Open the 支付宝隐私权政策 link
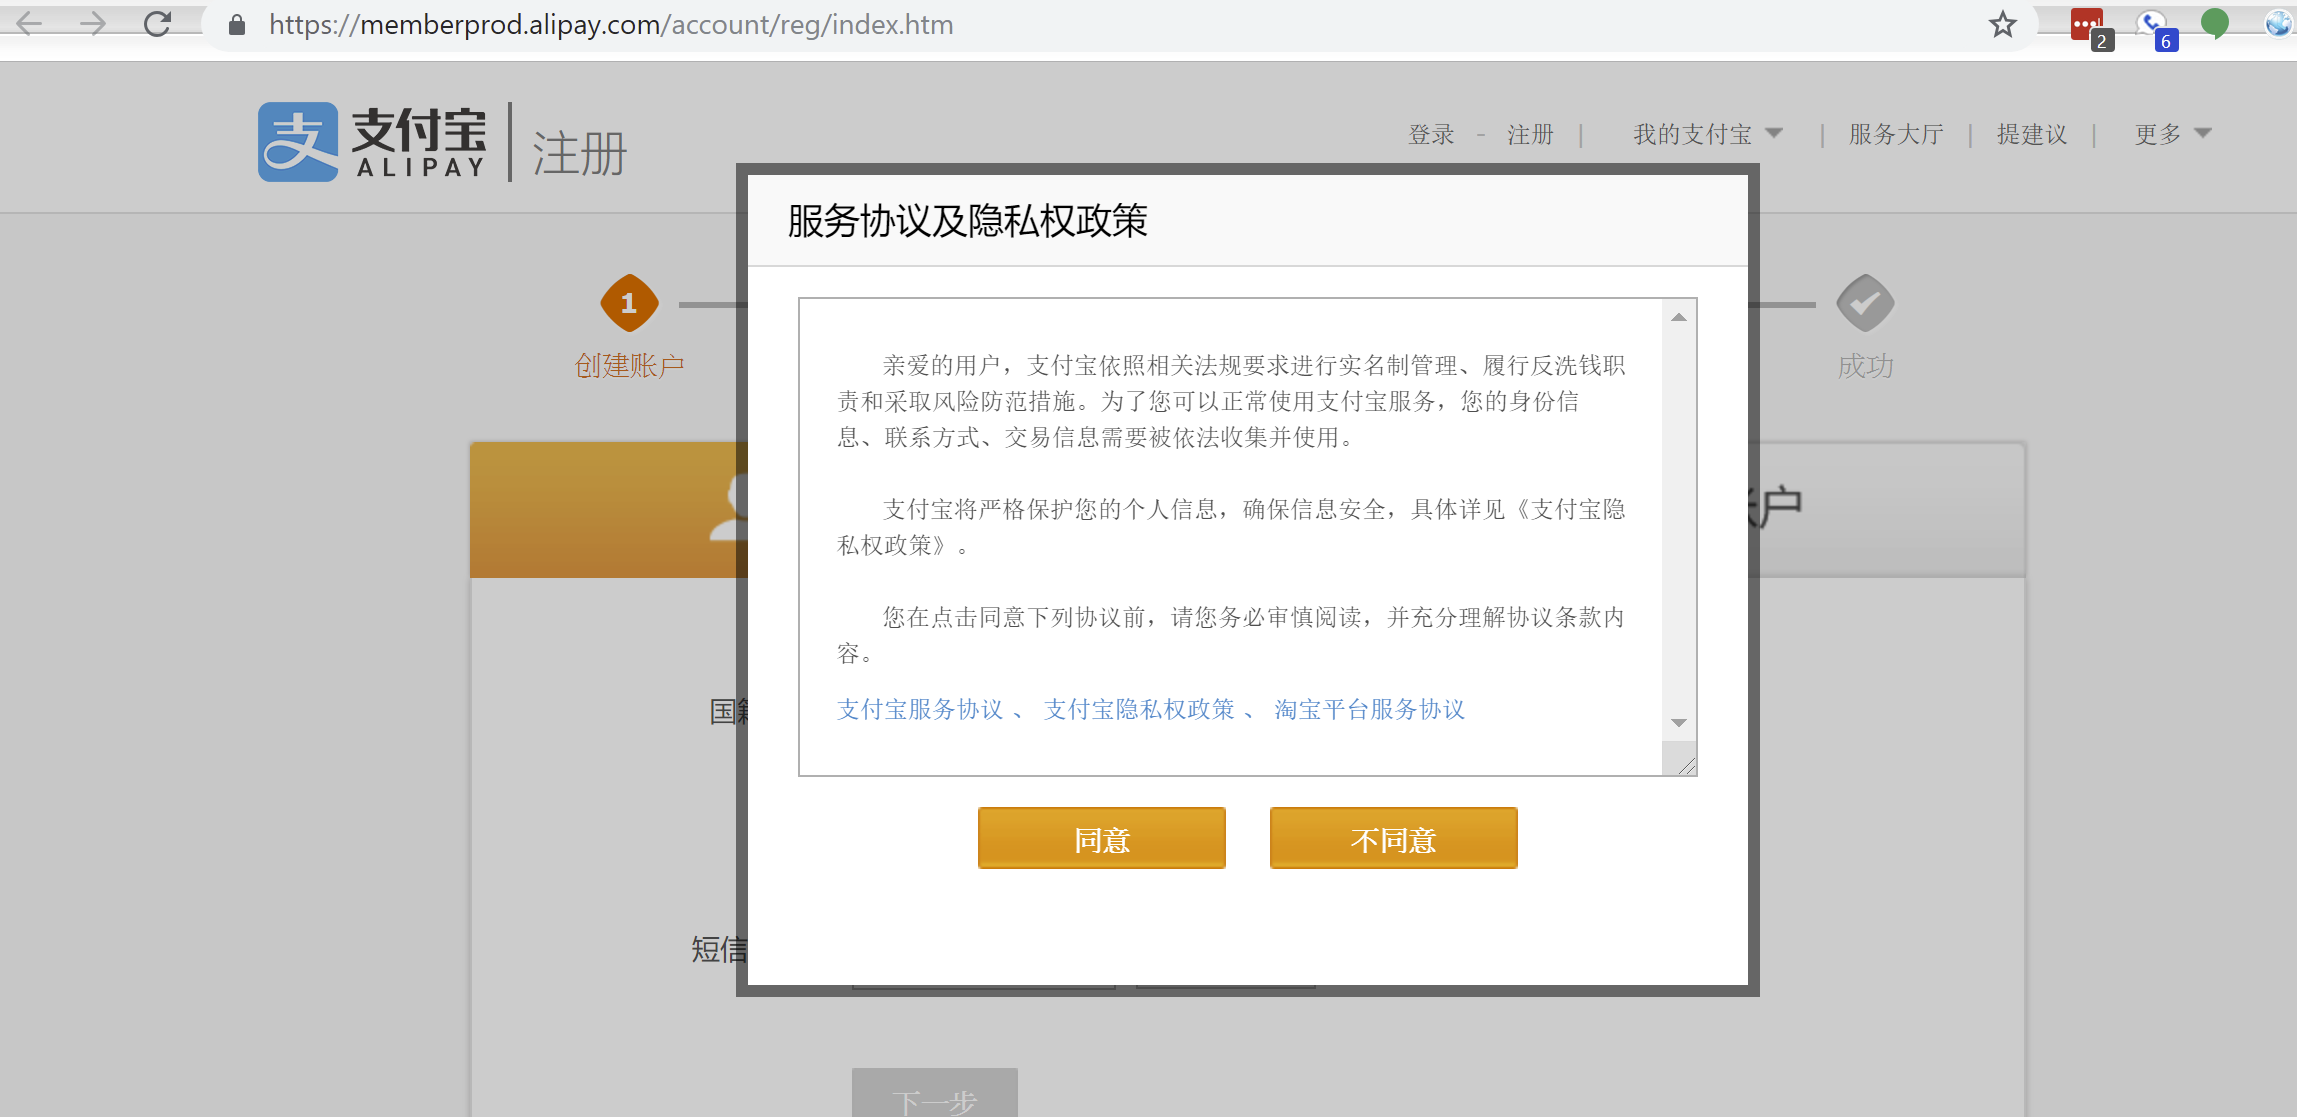The image size is (2297, 1117). pos(1139,709)
